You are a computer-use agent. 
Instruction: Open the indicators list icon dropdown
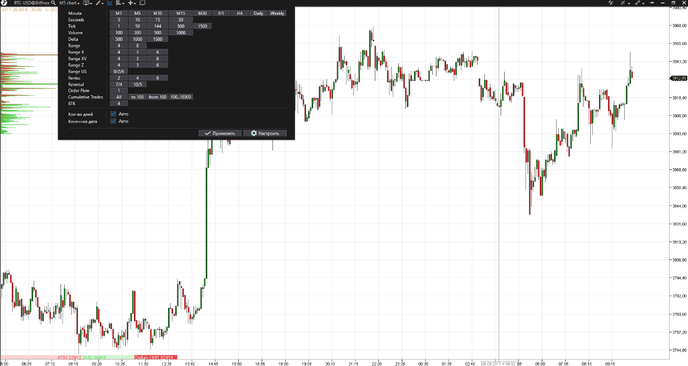tap(120, 3)
